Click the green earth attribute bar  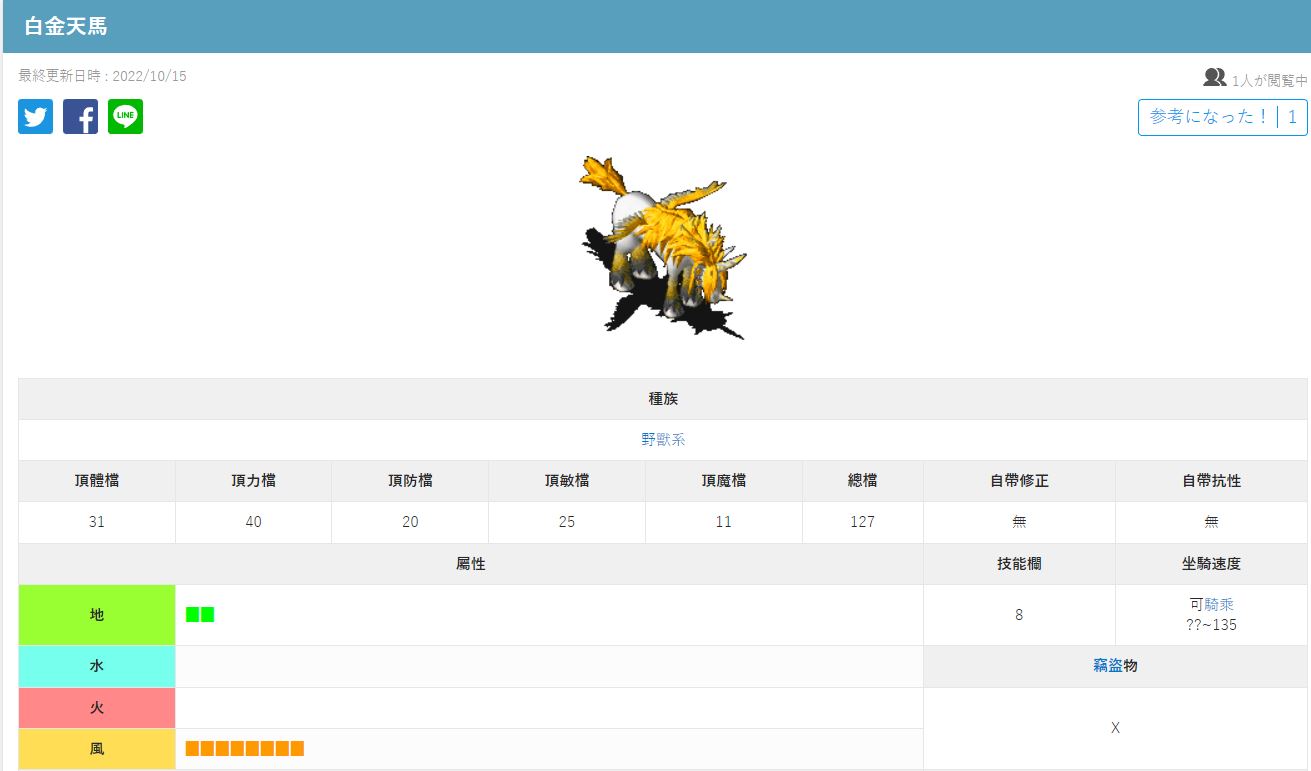(x=200, y=615)
